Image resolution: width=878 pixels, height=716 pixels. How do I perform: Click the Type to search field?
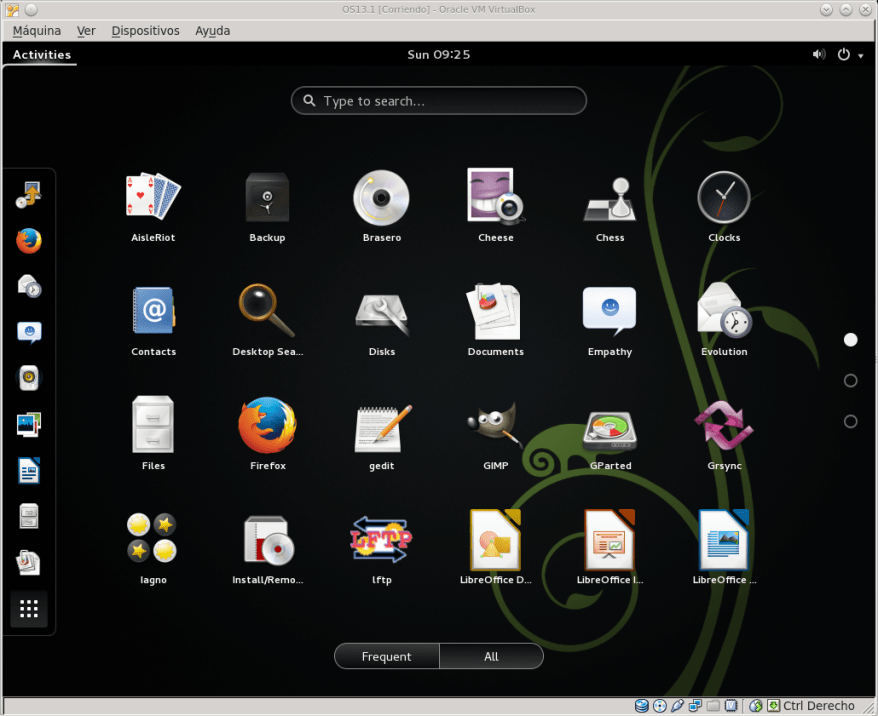439,101
